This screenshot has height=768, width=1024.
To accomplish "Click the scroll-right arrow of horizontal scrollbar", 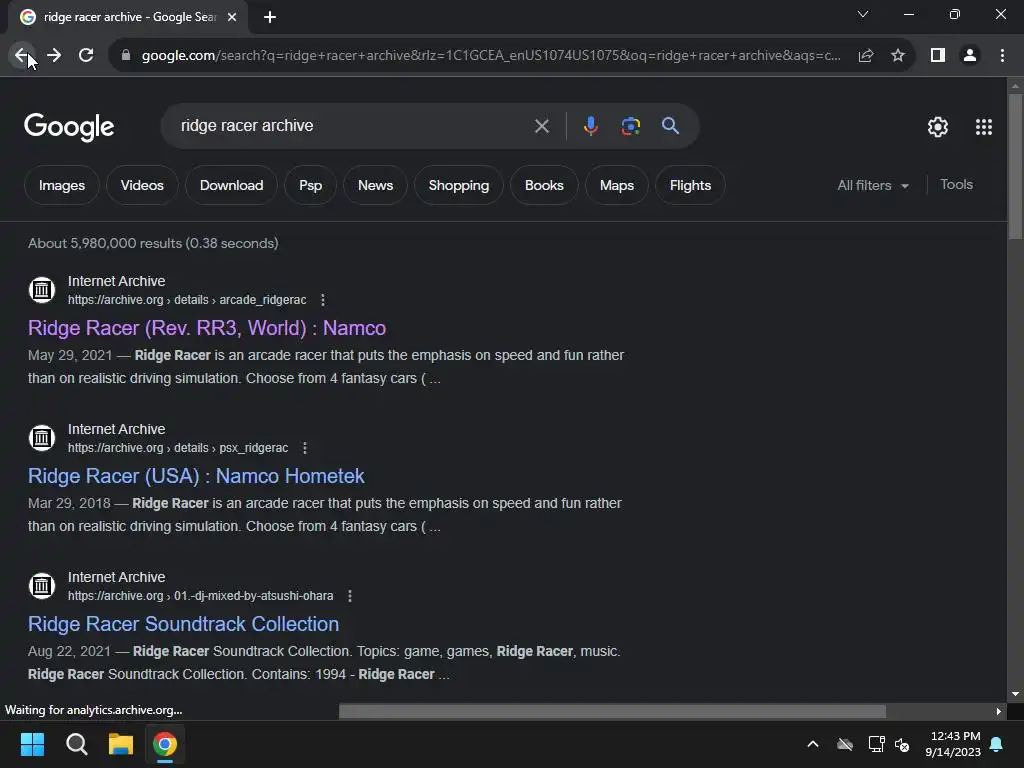I will [x=998, y=711].
